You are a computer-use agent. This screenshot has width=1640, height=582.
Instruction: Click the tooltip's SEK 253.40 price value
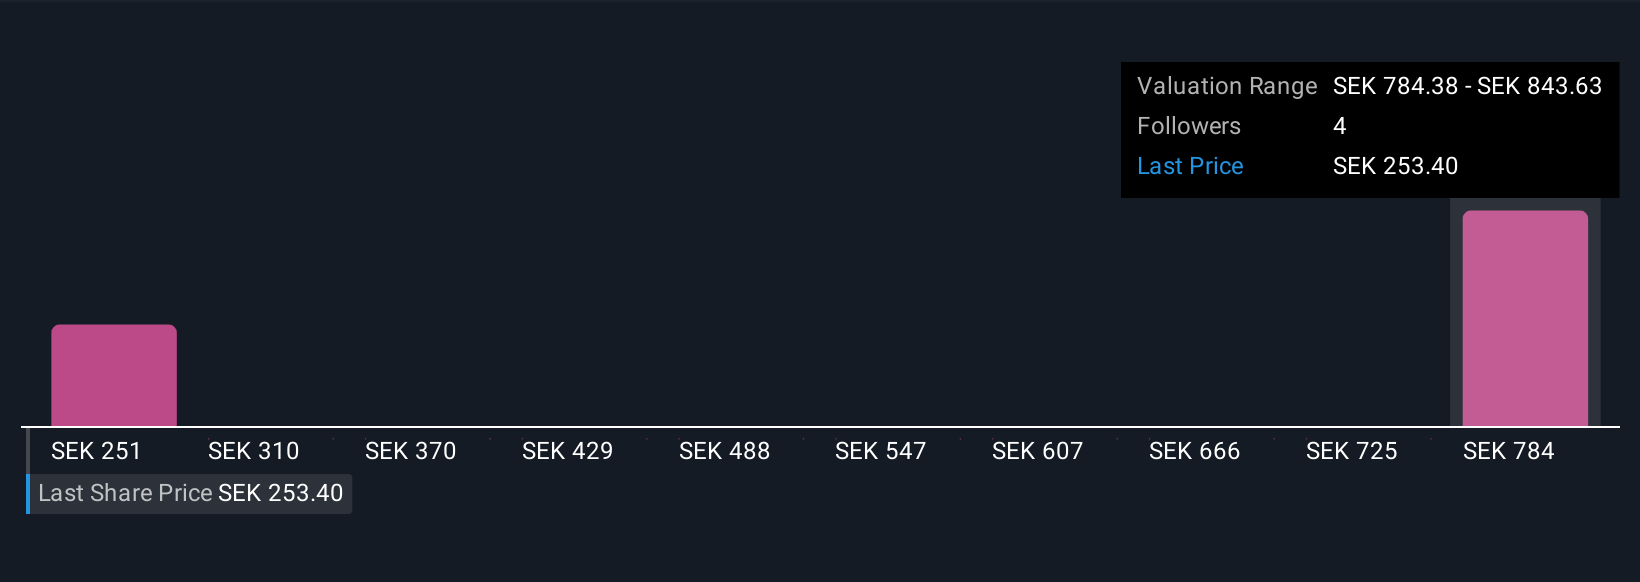(x=1395, y=166)
